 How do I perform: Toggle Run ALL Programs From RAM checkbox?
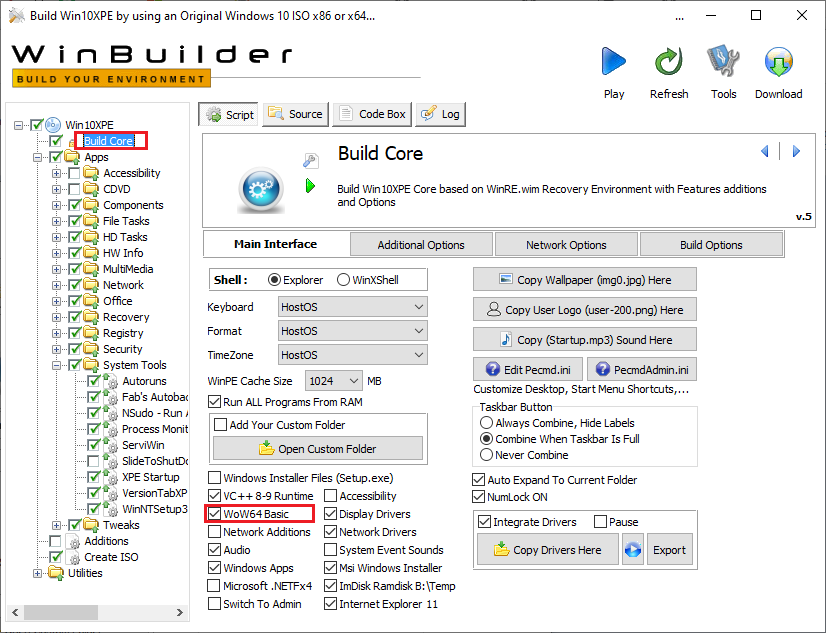click(x=214, y=402)
